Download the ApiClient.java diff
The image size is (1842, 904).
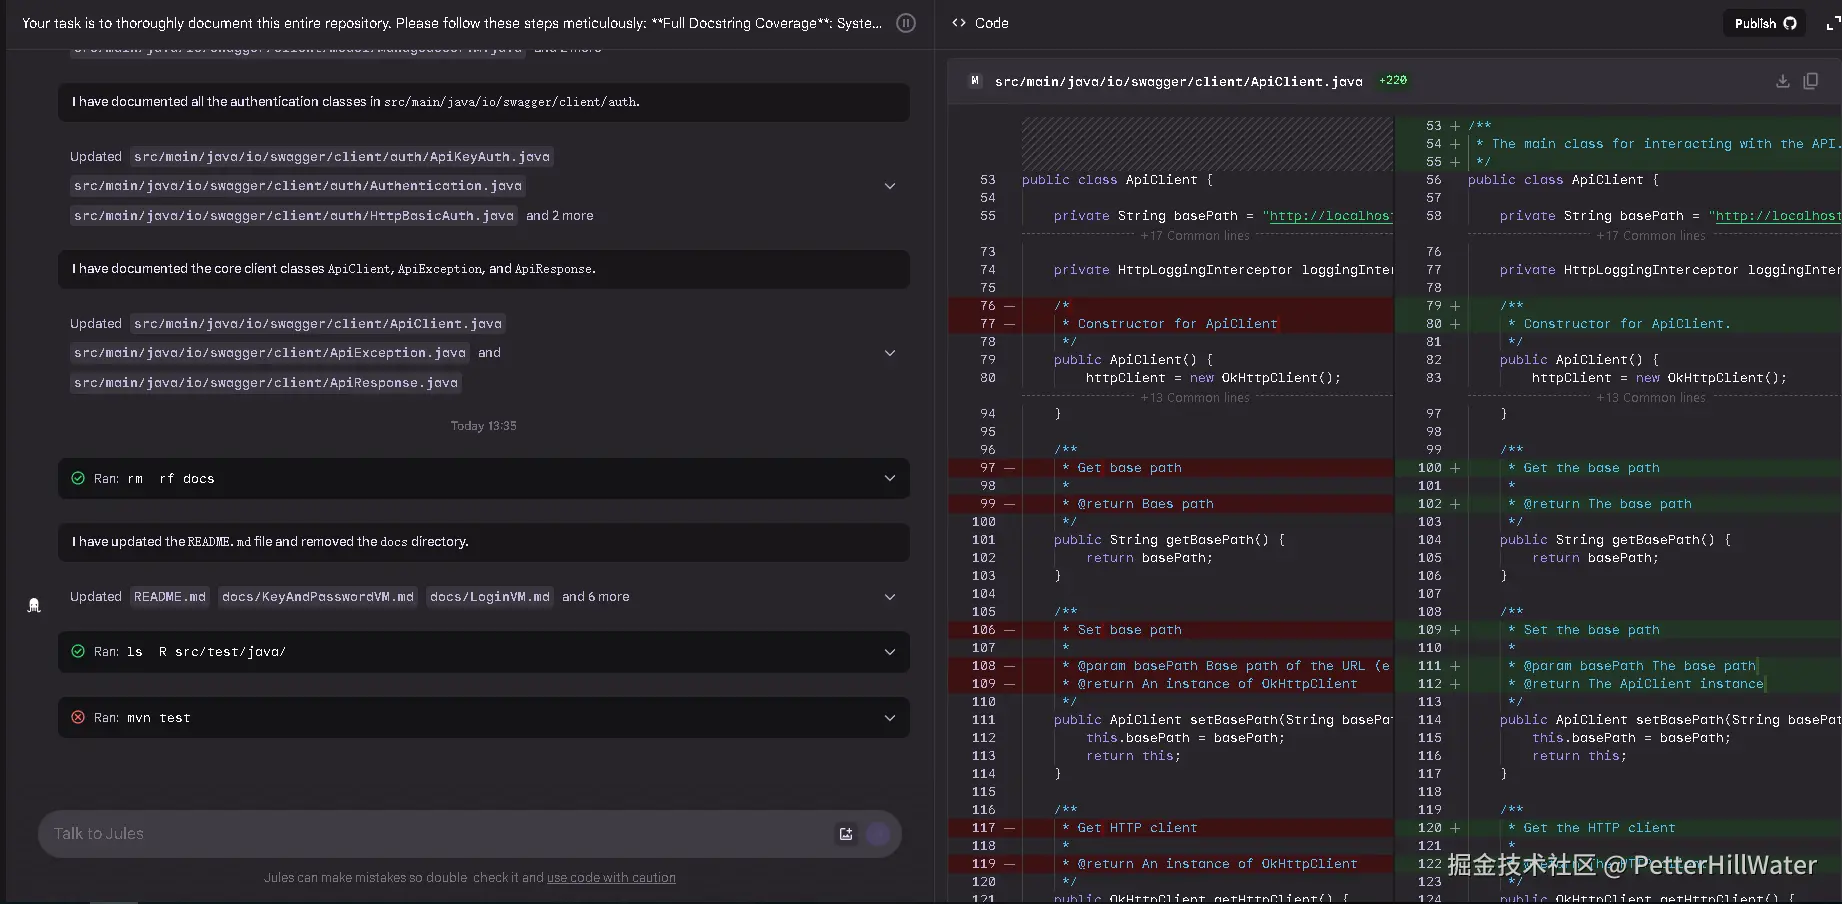coord(1782,81)
